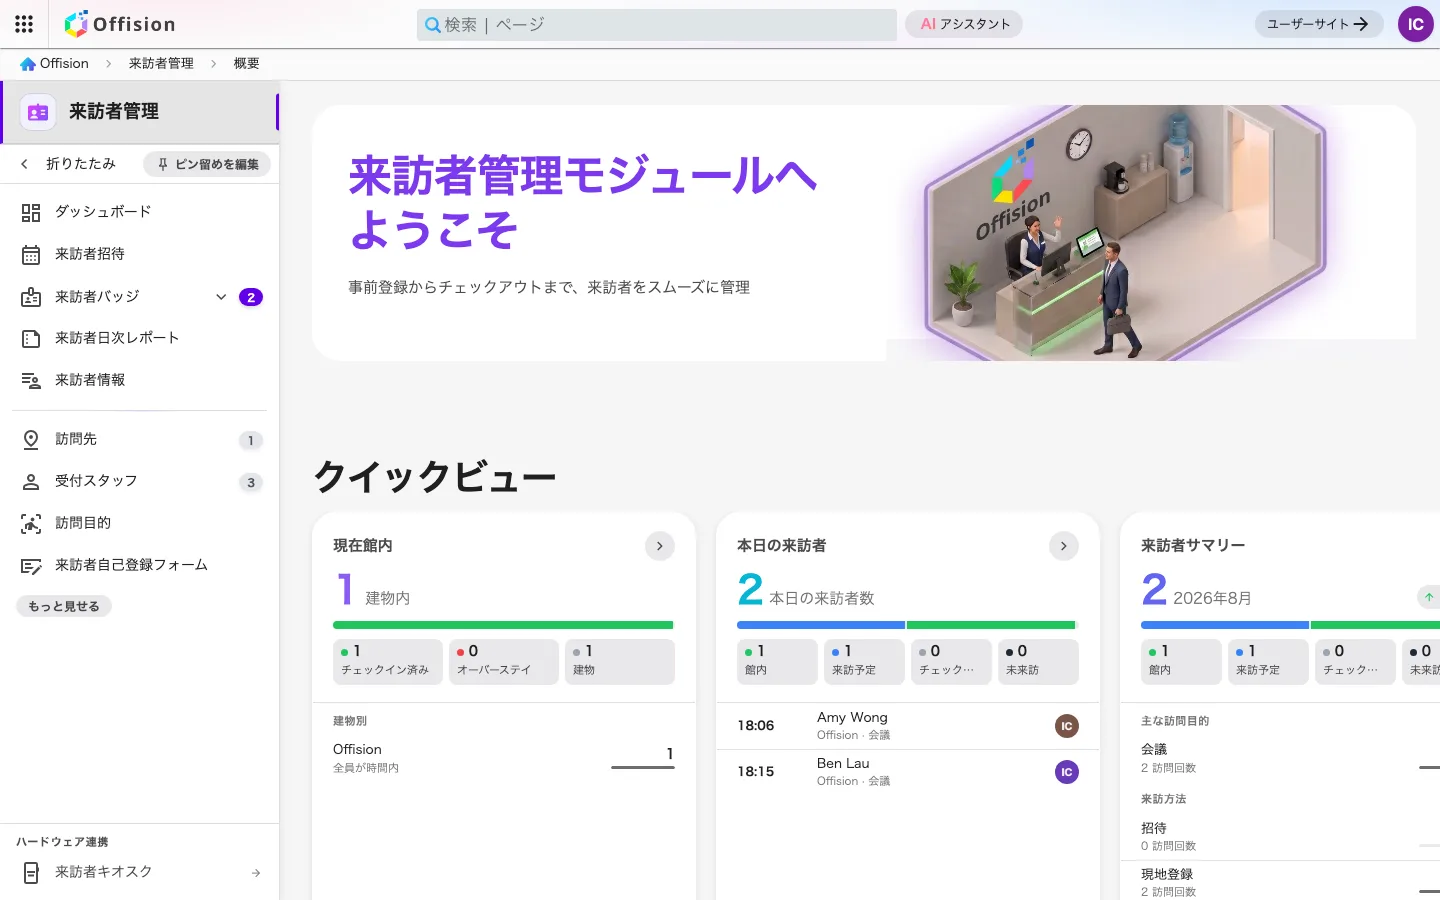Click 来訪予定 tile in 本日の来訪者 card
1440x900 pixels.
[865, 662]
